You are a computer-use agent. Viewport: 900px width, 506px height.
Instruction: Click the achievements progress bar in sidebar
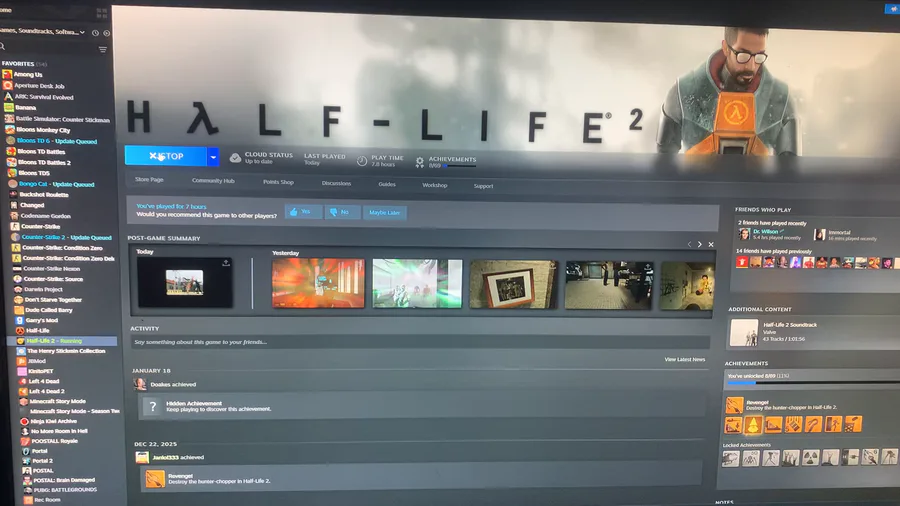click(812, 383)
